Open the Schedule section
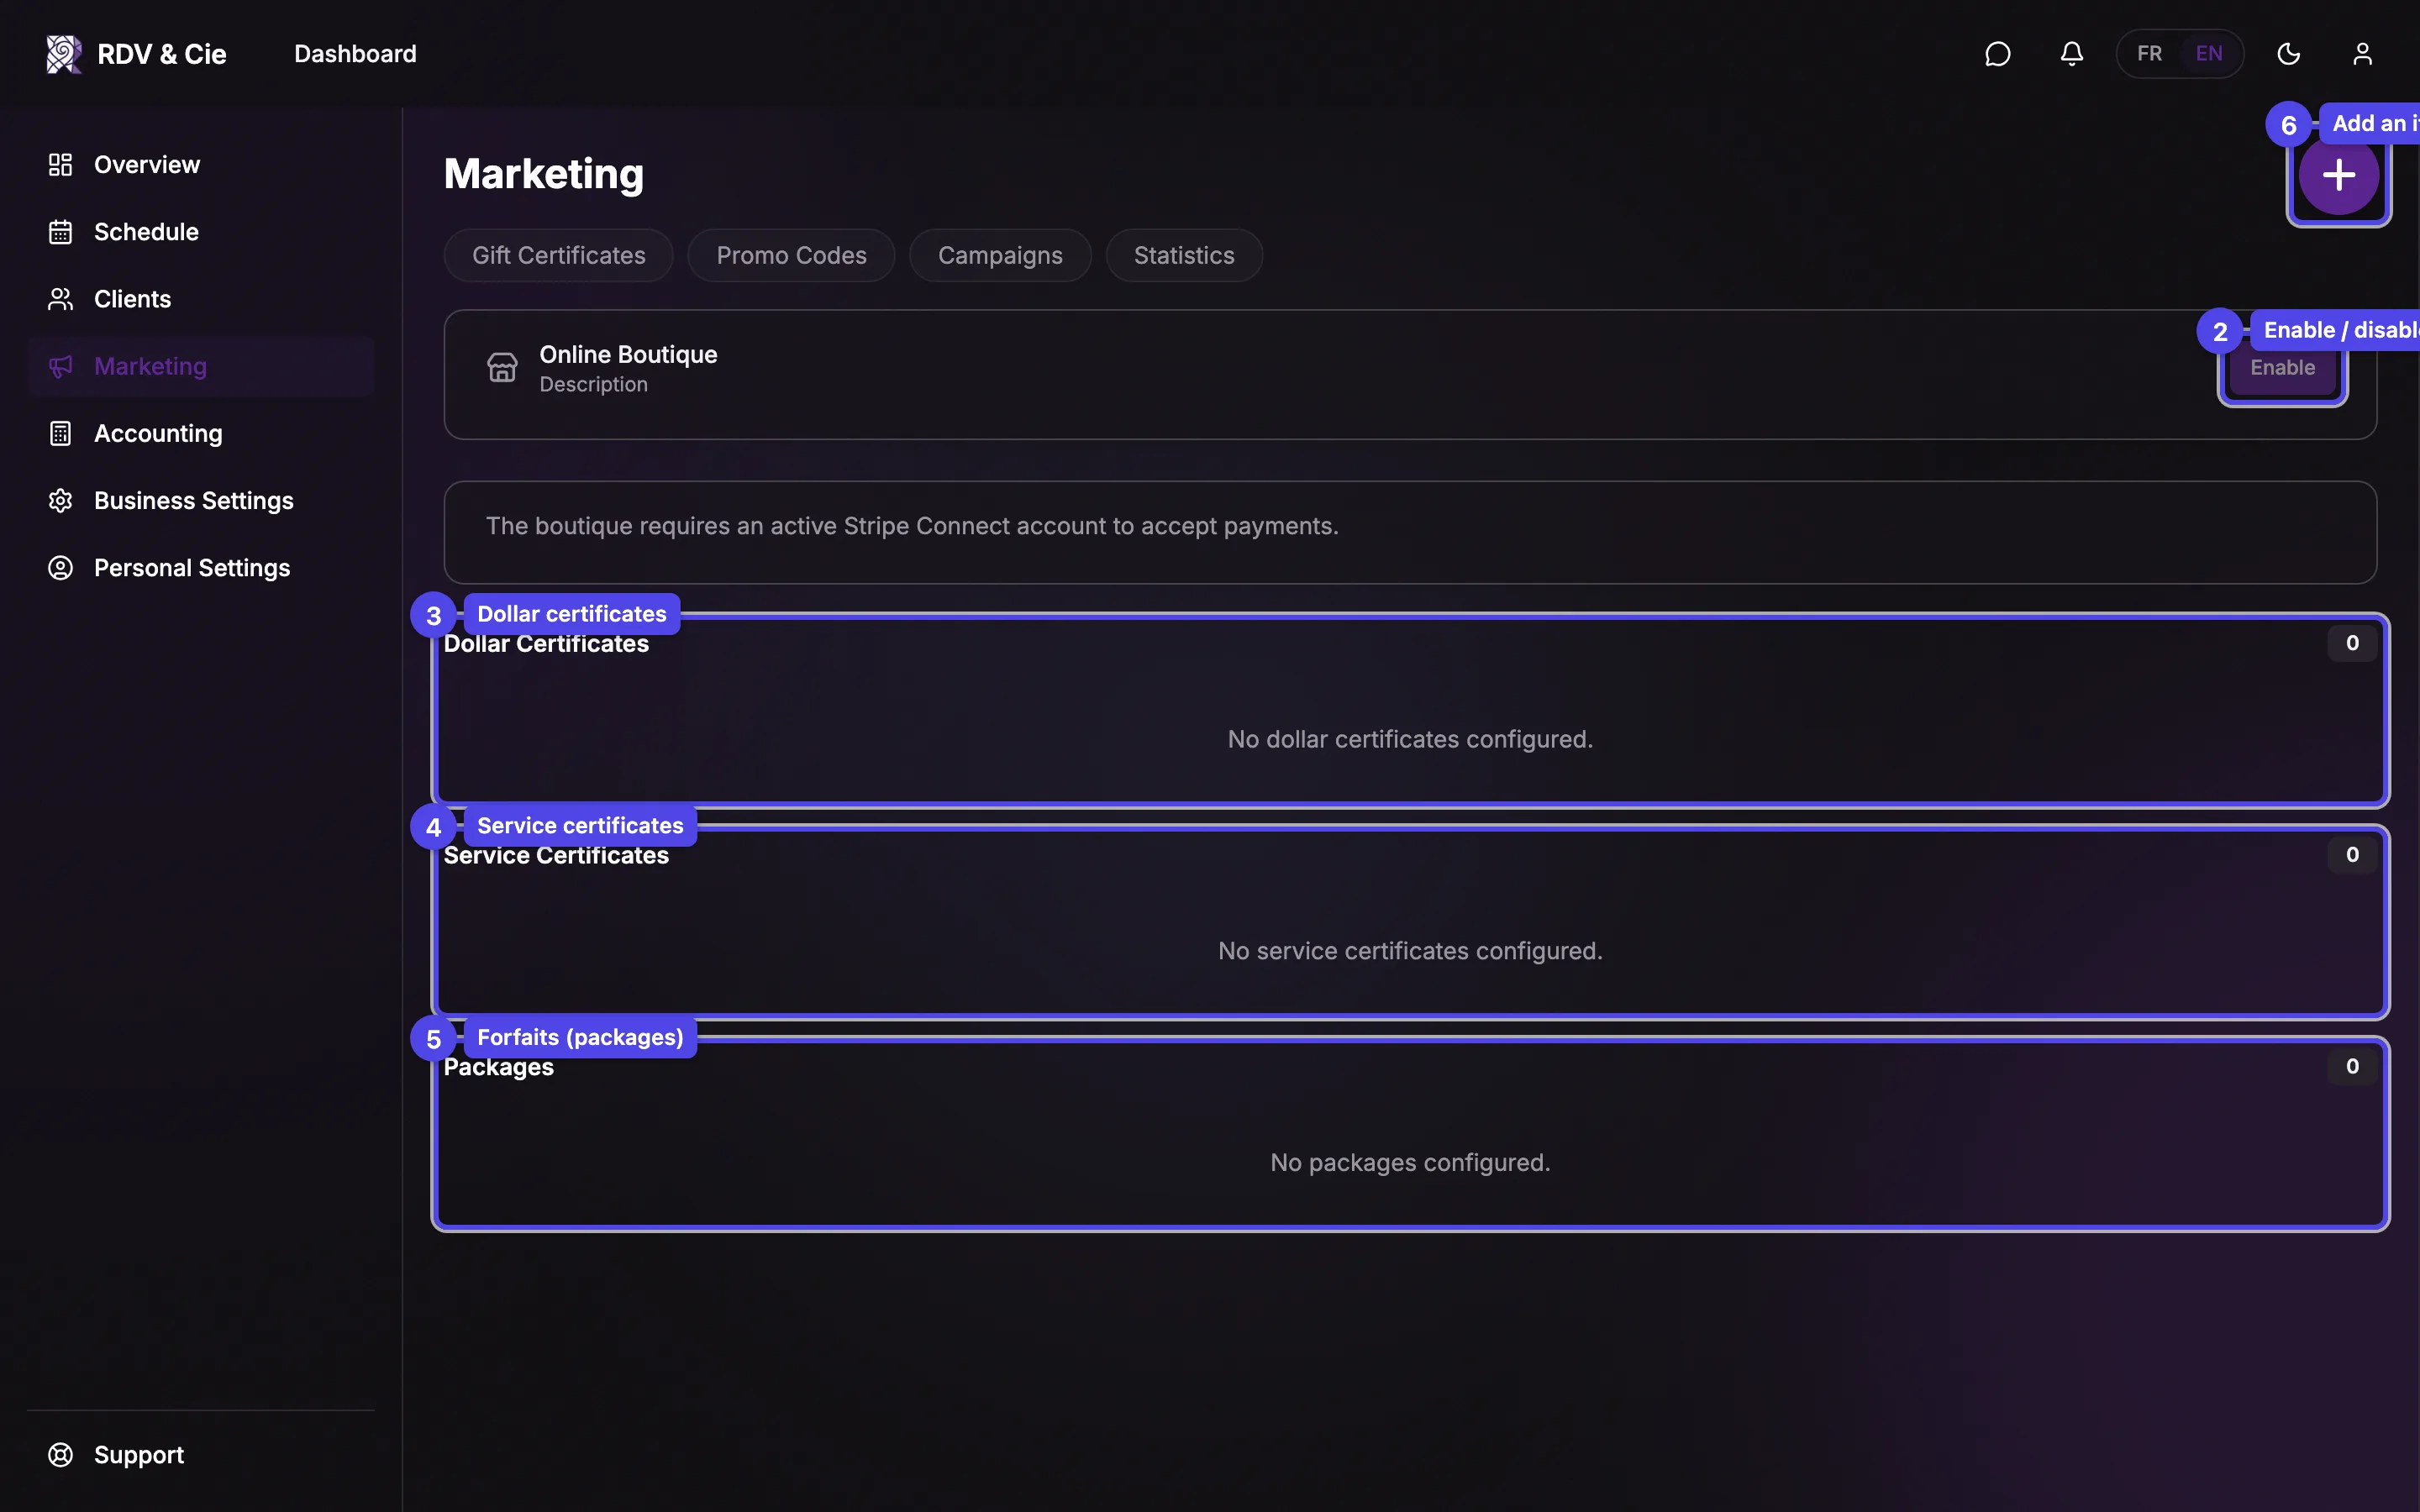This screenshot has width=2420, height=1512. click(x=201, y=232)
